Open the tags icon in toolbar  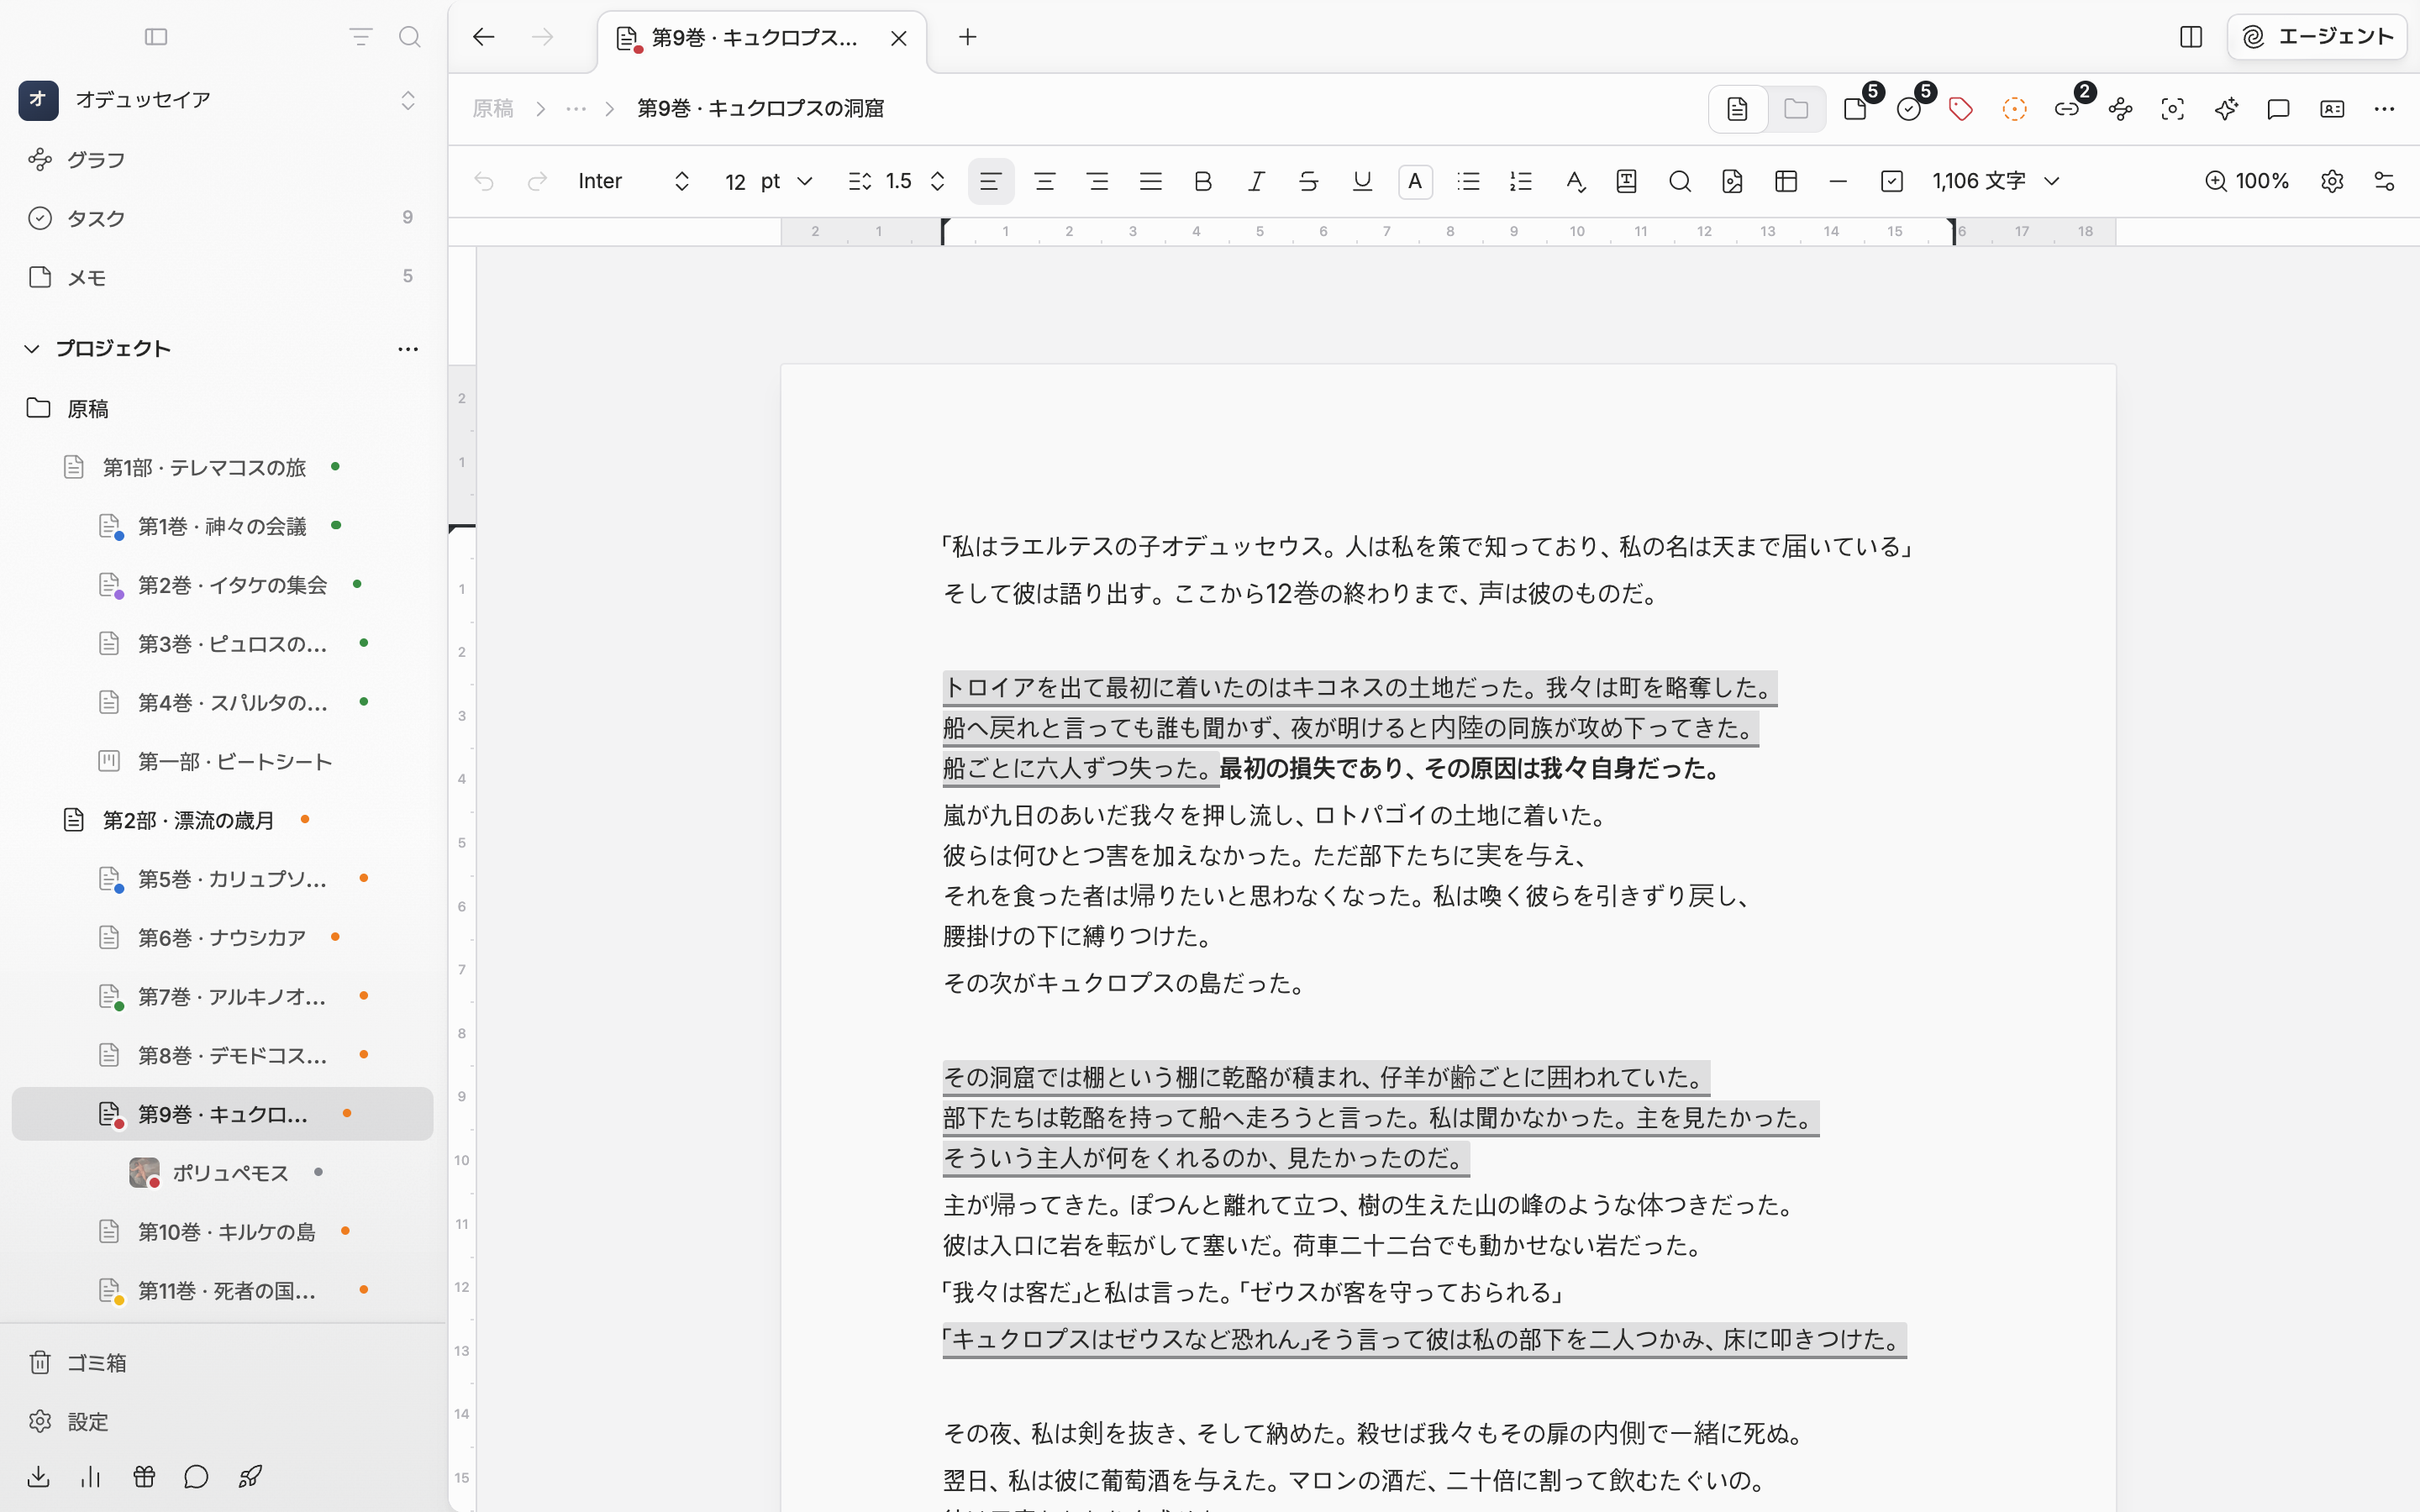coord(1961,109)
